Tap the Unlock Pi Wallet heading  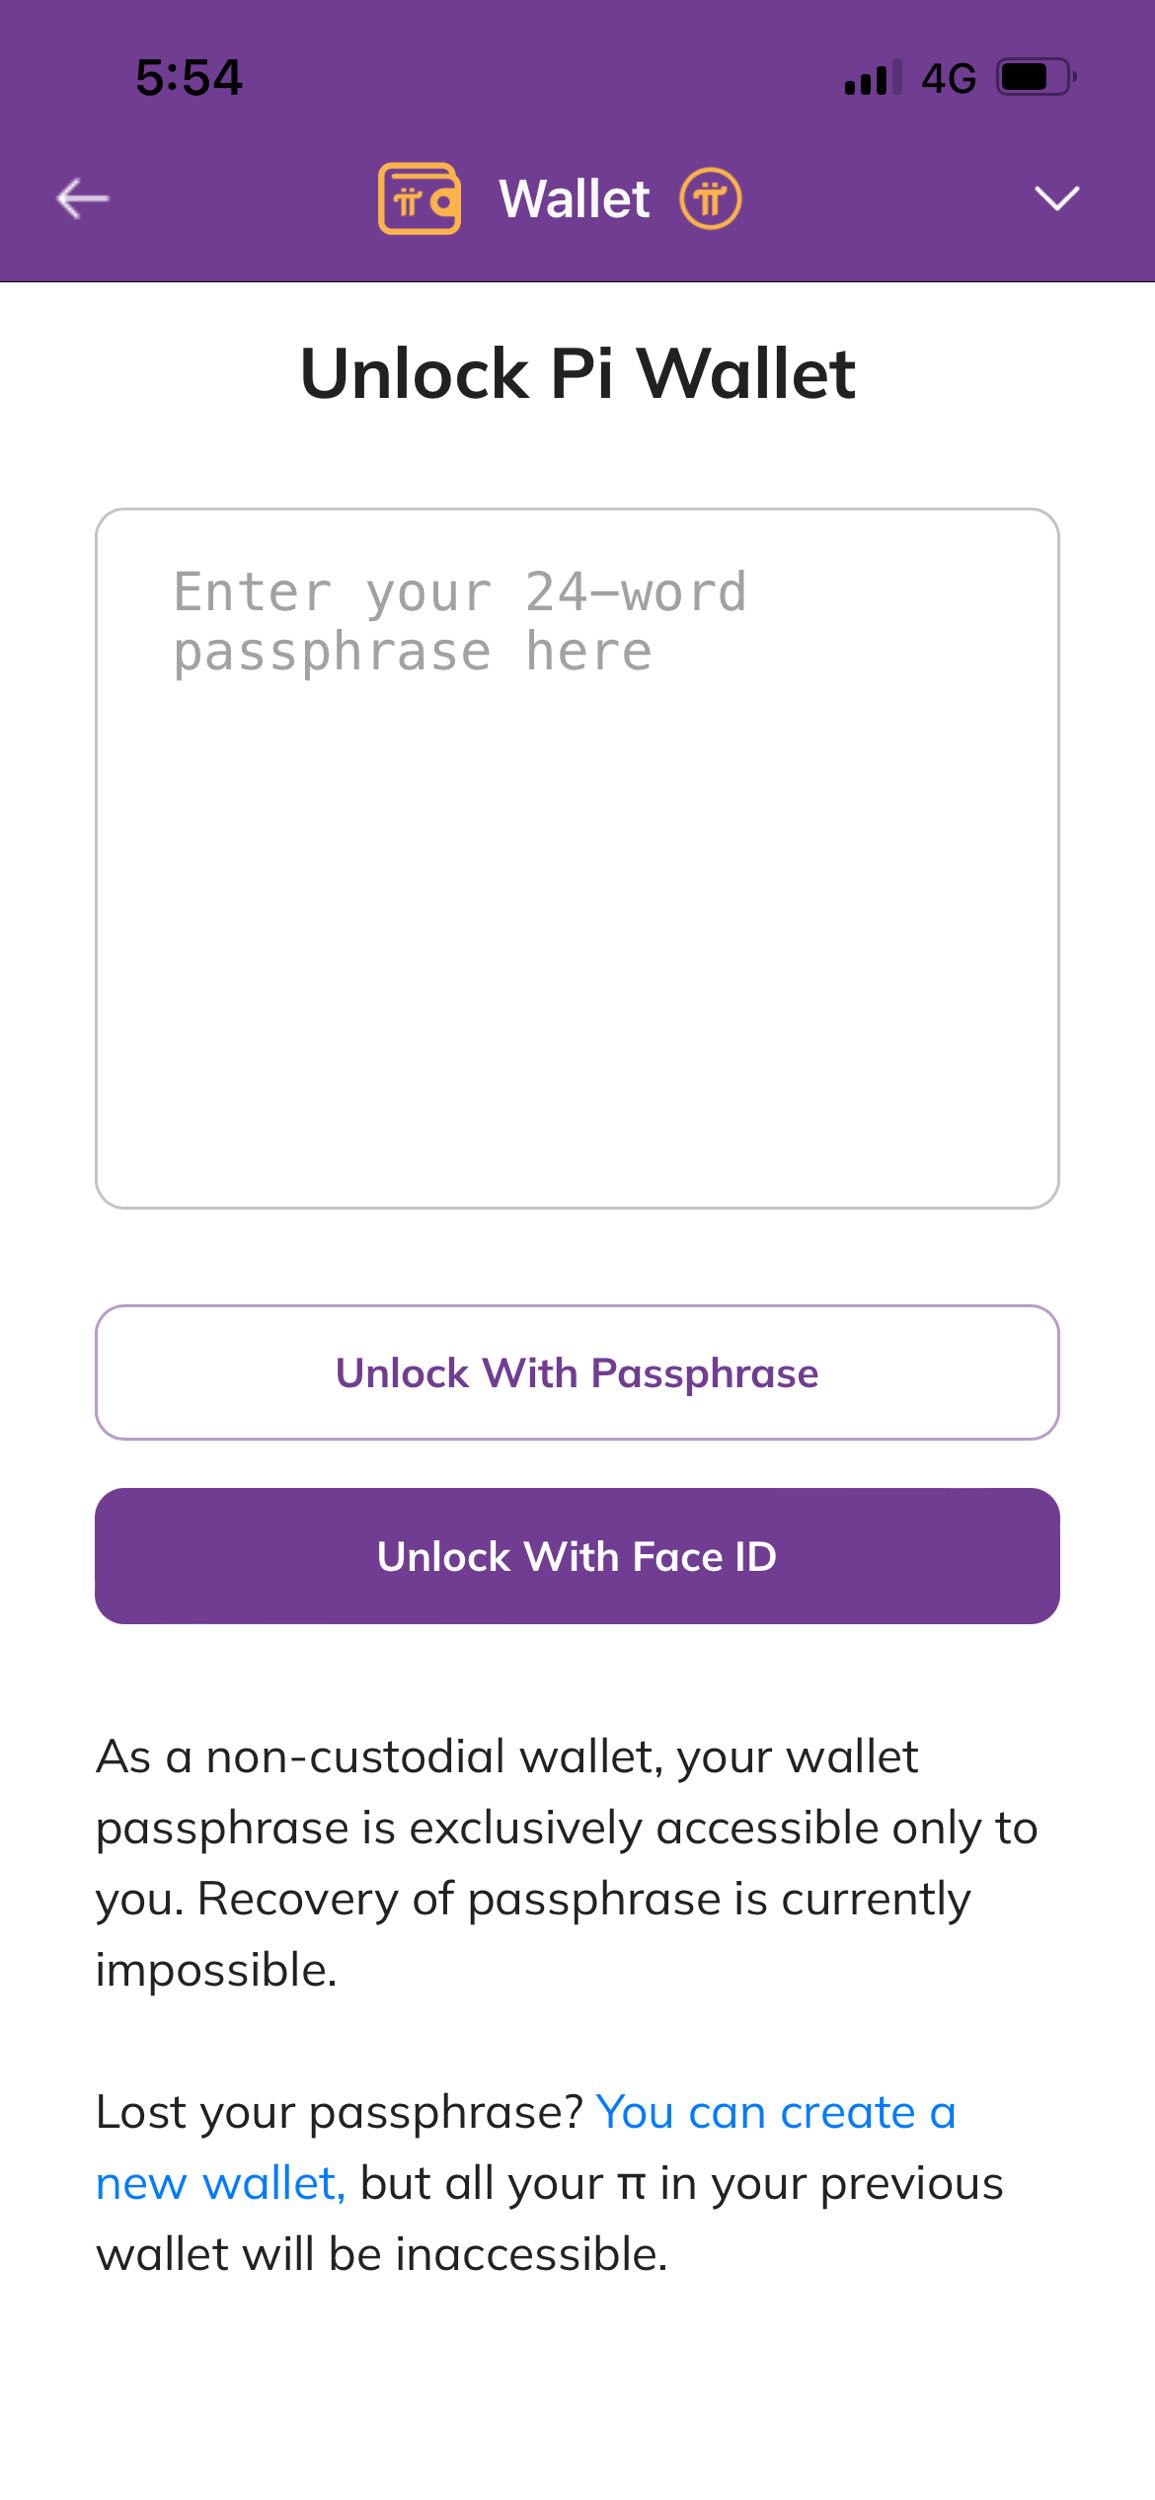[x=577, y=373]
